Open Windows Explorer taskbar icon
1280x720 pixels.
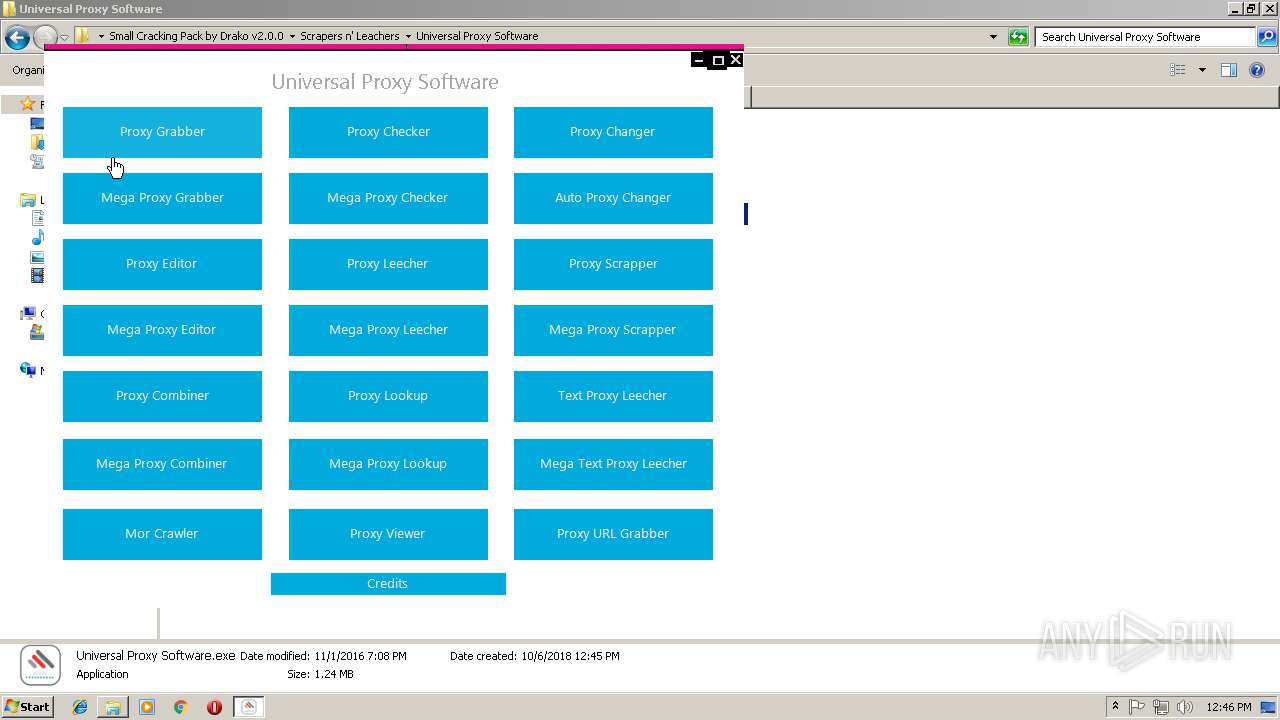point(113,707)
